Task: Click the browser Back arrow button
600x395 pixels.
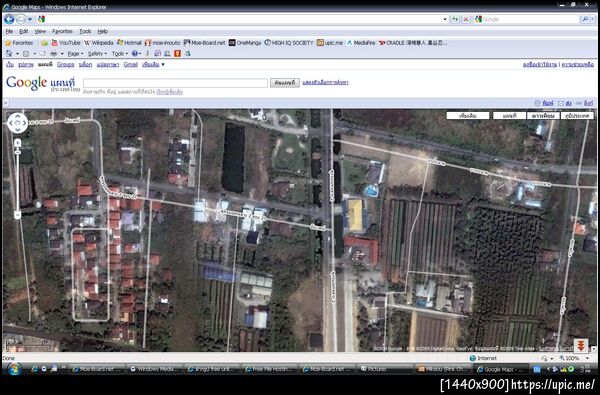Action: 9,19
